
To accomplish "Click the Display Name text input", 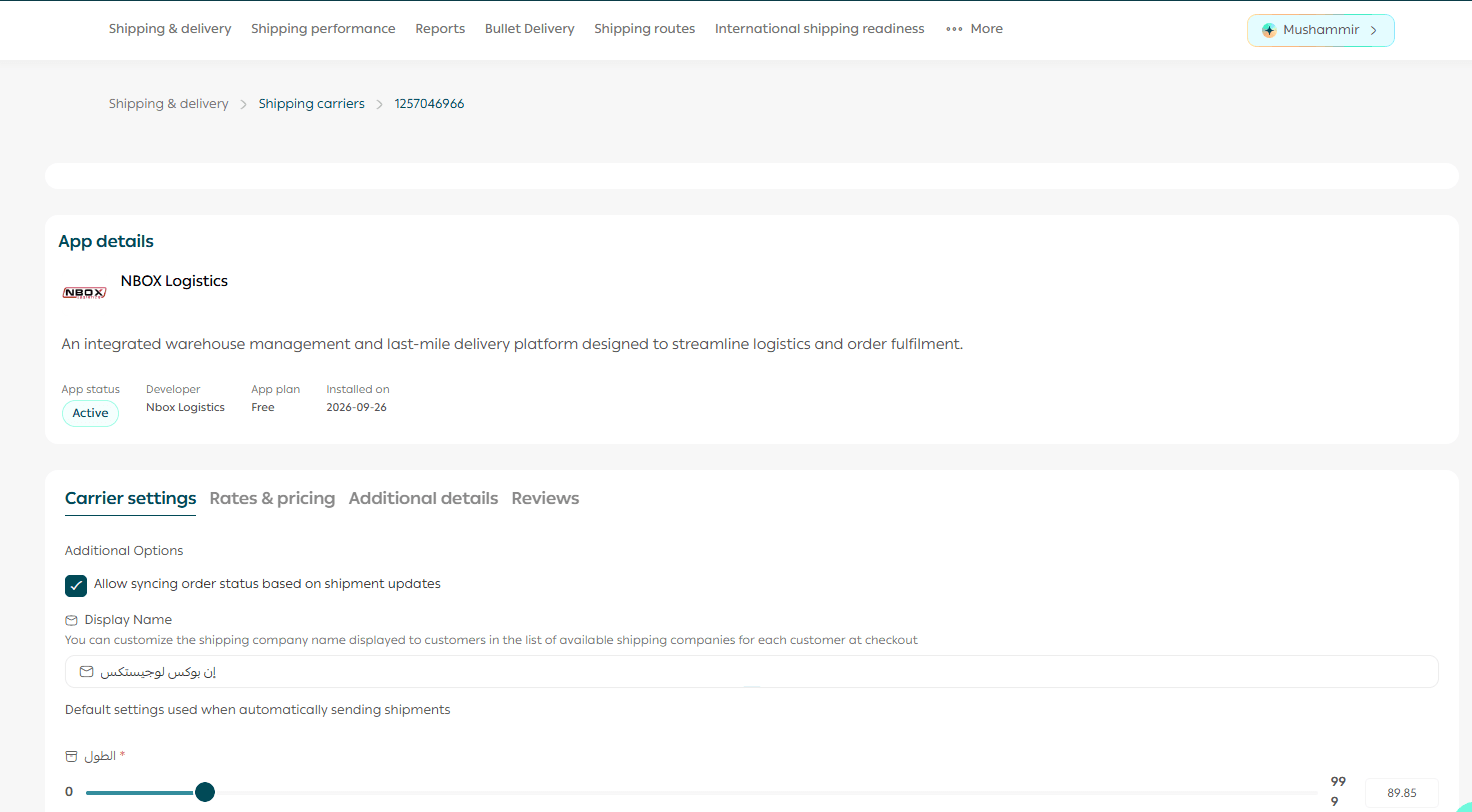I will click(752, 671).
